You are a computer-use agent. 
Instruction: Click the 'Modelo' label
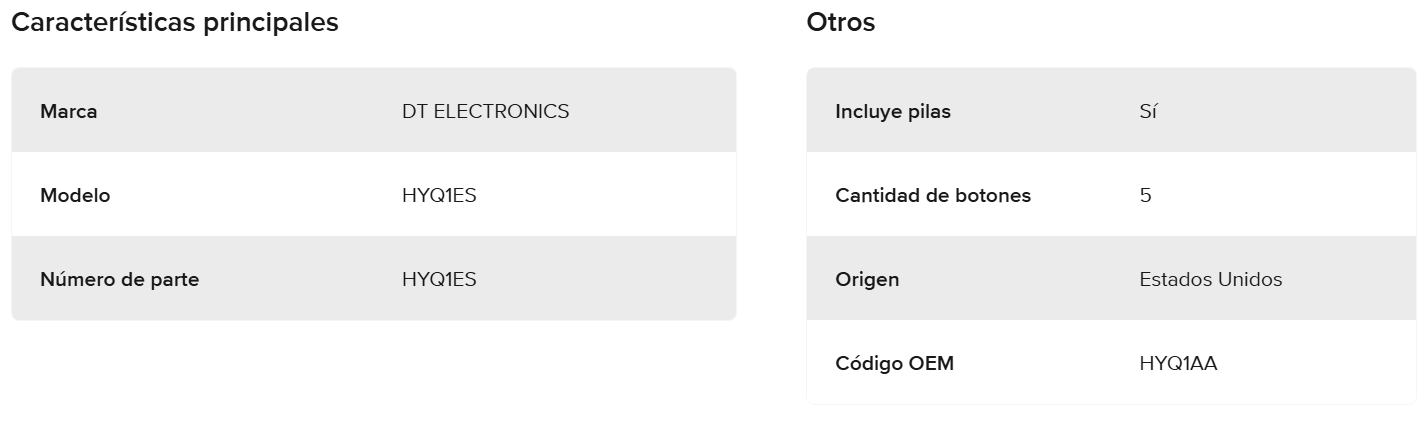tap(75, 195)
